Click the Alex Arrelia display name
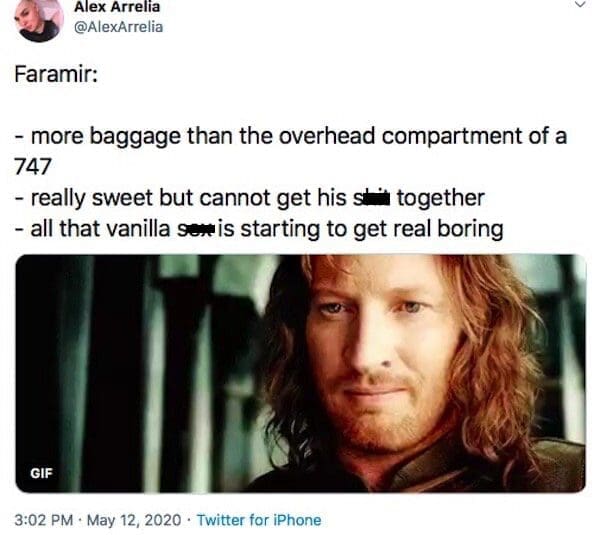600x535 pixels. (x=117, y=7)
